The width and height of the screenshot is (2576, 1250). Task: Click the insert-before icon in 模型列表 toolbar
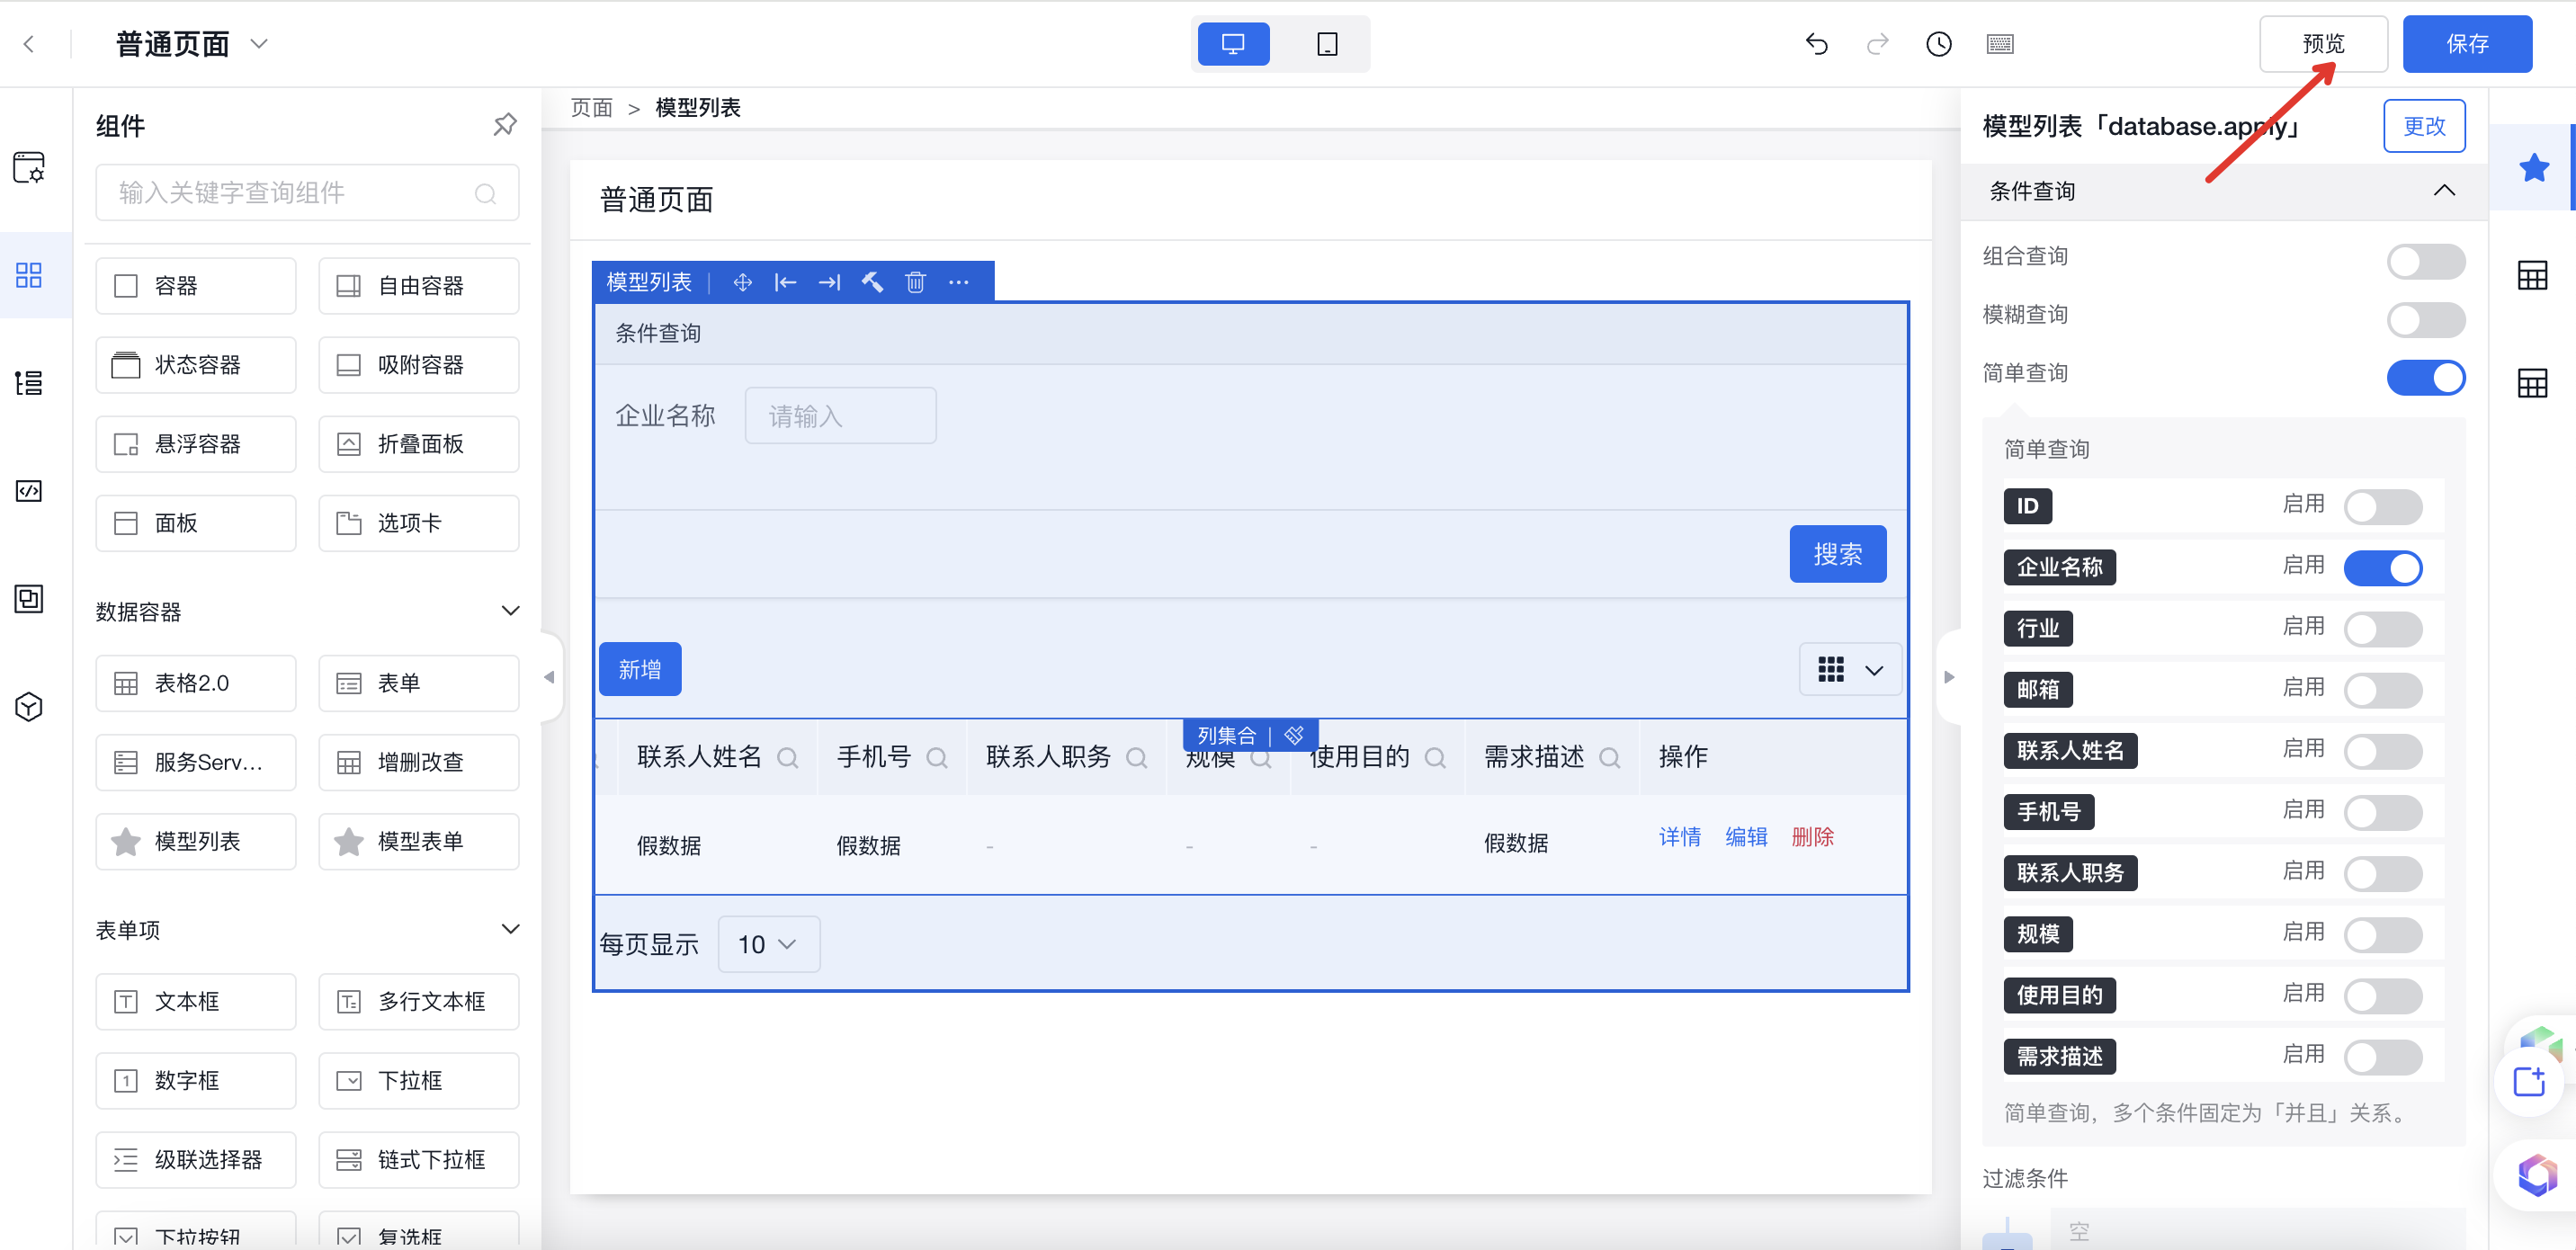tap(785, 283)
